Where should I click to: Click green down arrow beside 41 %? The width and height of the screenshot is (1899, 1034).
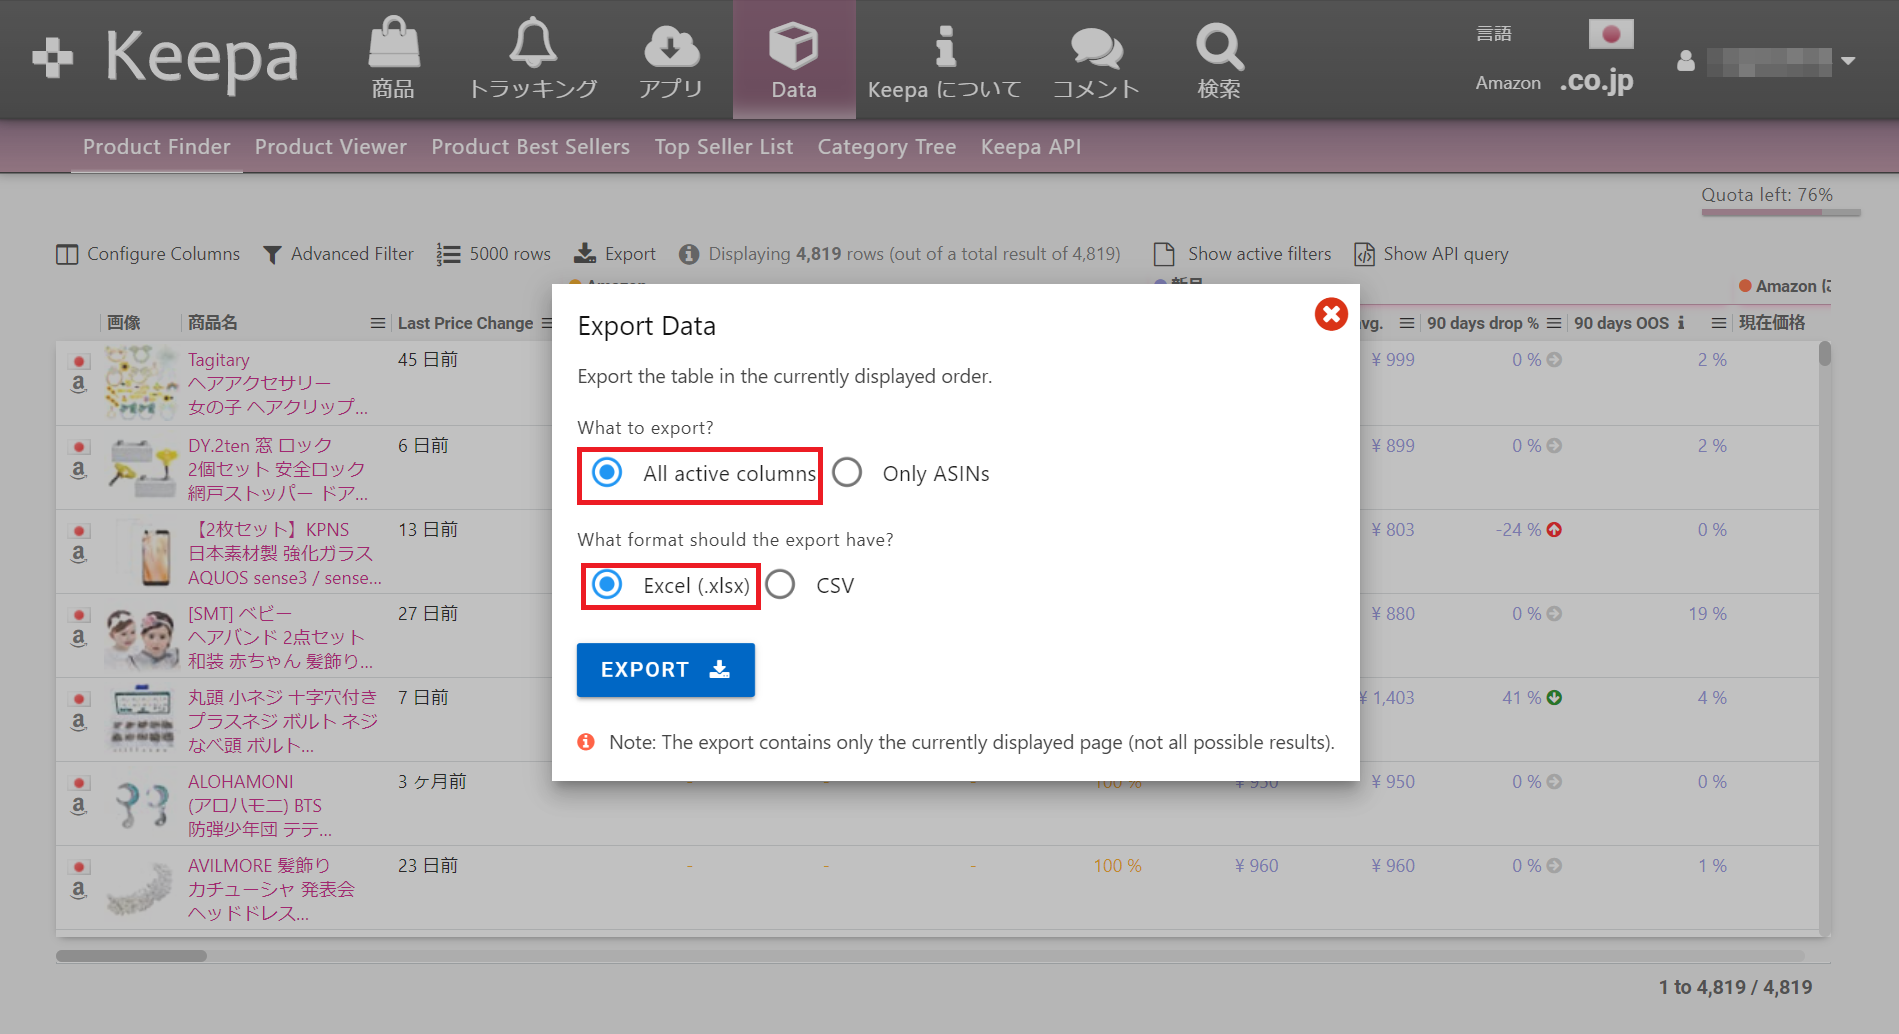click(x=1554, y=698)
